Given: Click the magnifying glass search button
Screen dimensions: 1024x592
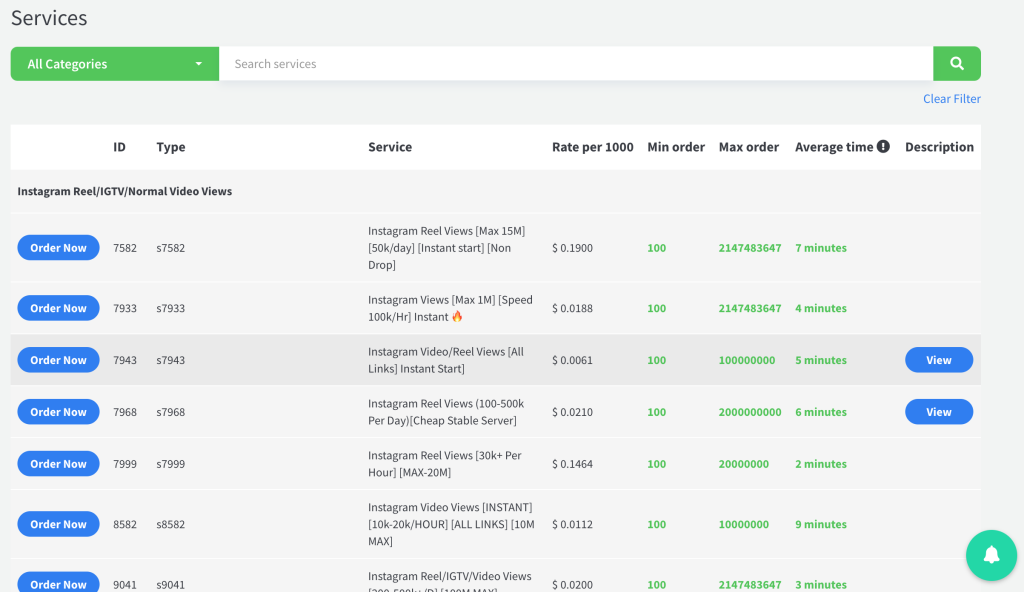Looking at the screenshot, I should click(x=956, y=64).
